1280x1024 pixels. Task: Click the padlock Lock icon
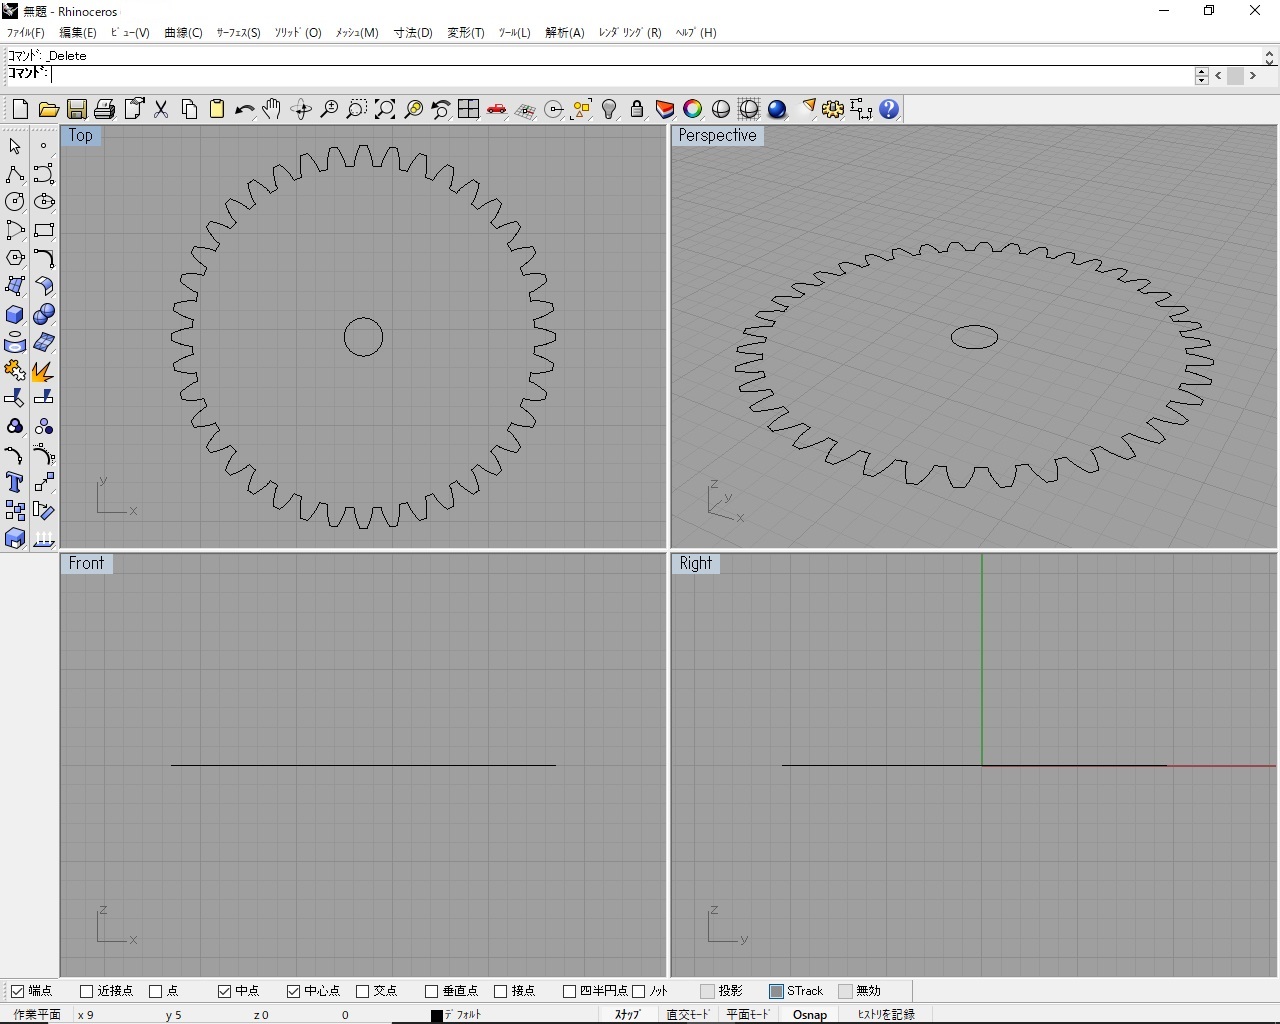[x=637, y=109]
